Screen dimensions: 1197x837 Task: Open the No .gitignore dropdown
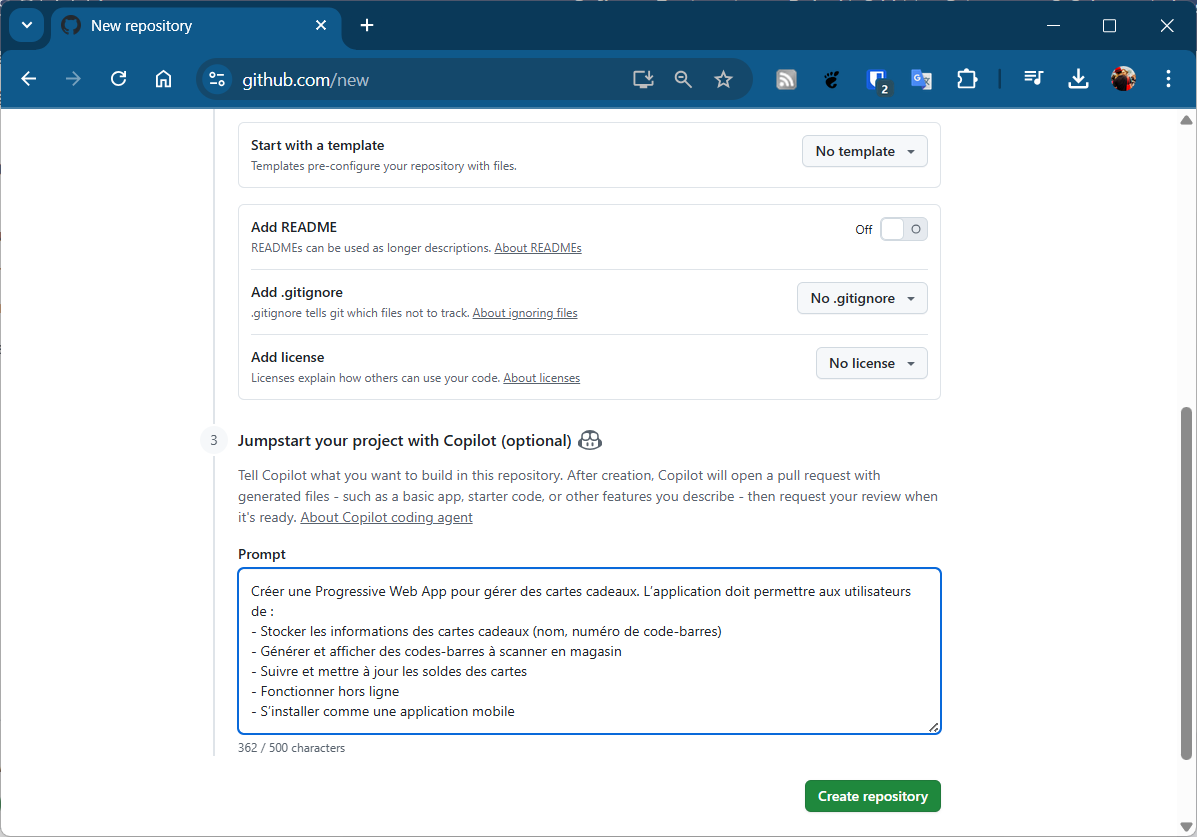point(862,298)
